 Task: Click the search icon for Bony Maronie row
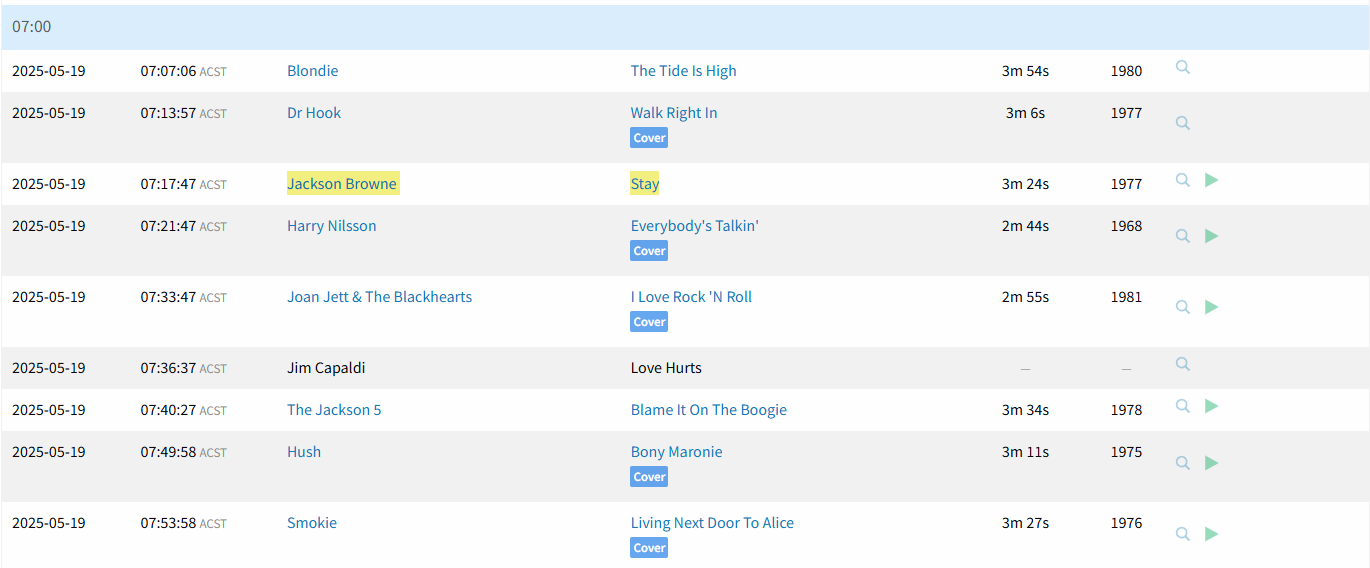(x=1182, y=463)
